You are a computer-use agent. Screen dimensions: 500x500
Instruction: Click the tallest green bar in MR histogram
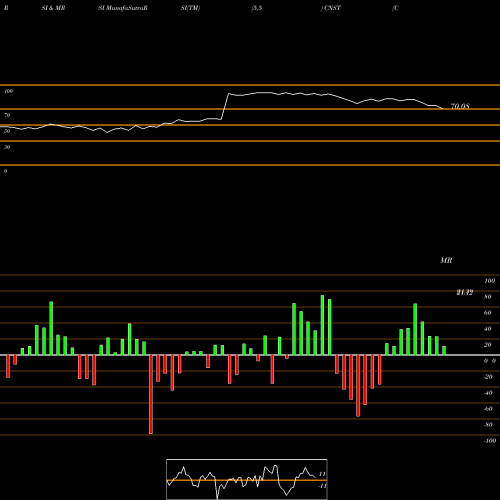pos(322,325)
